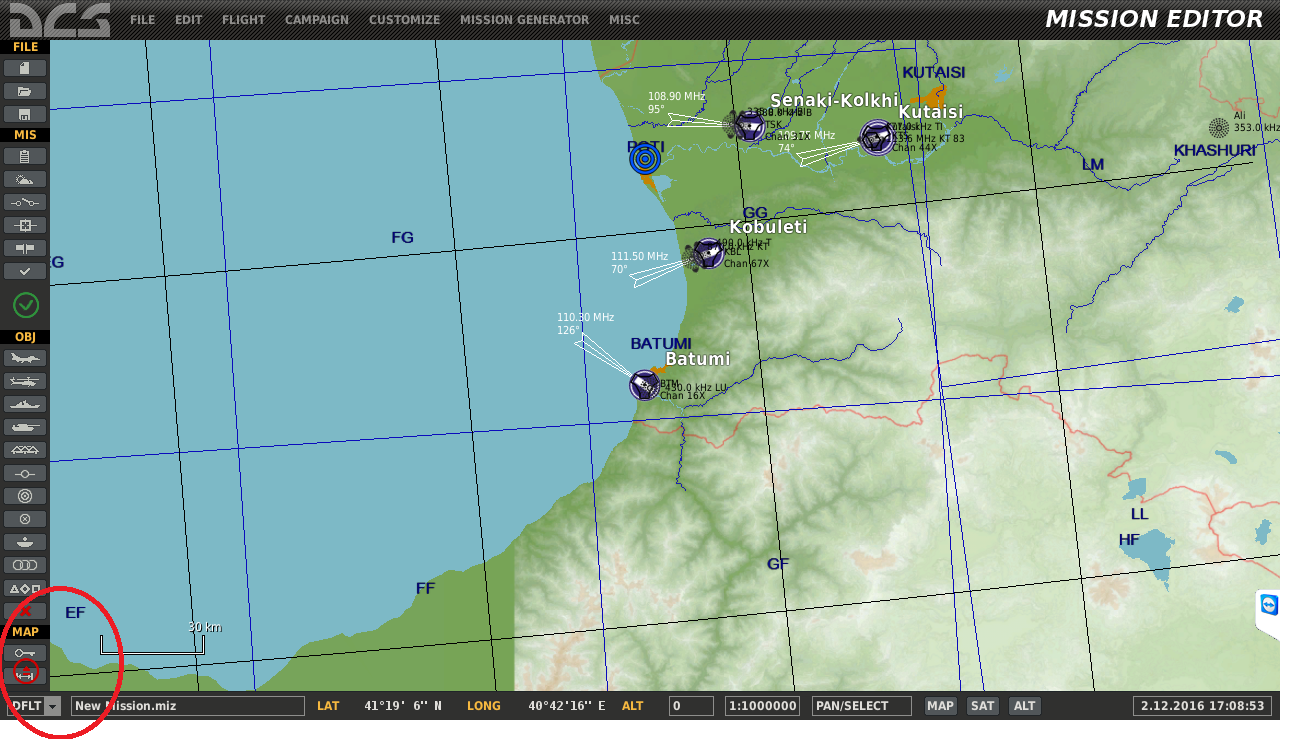
Task: Select the dome-shaped OBJ tool
Action: click(25, 542)
